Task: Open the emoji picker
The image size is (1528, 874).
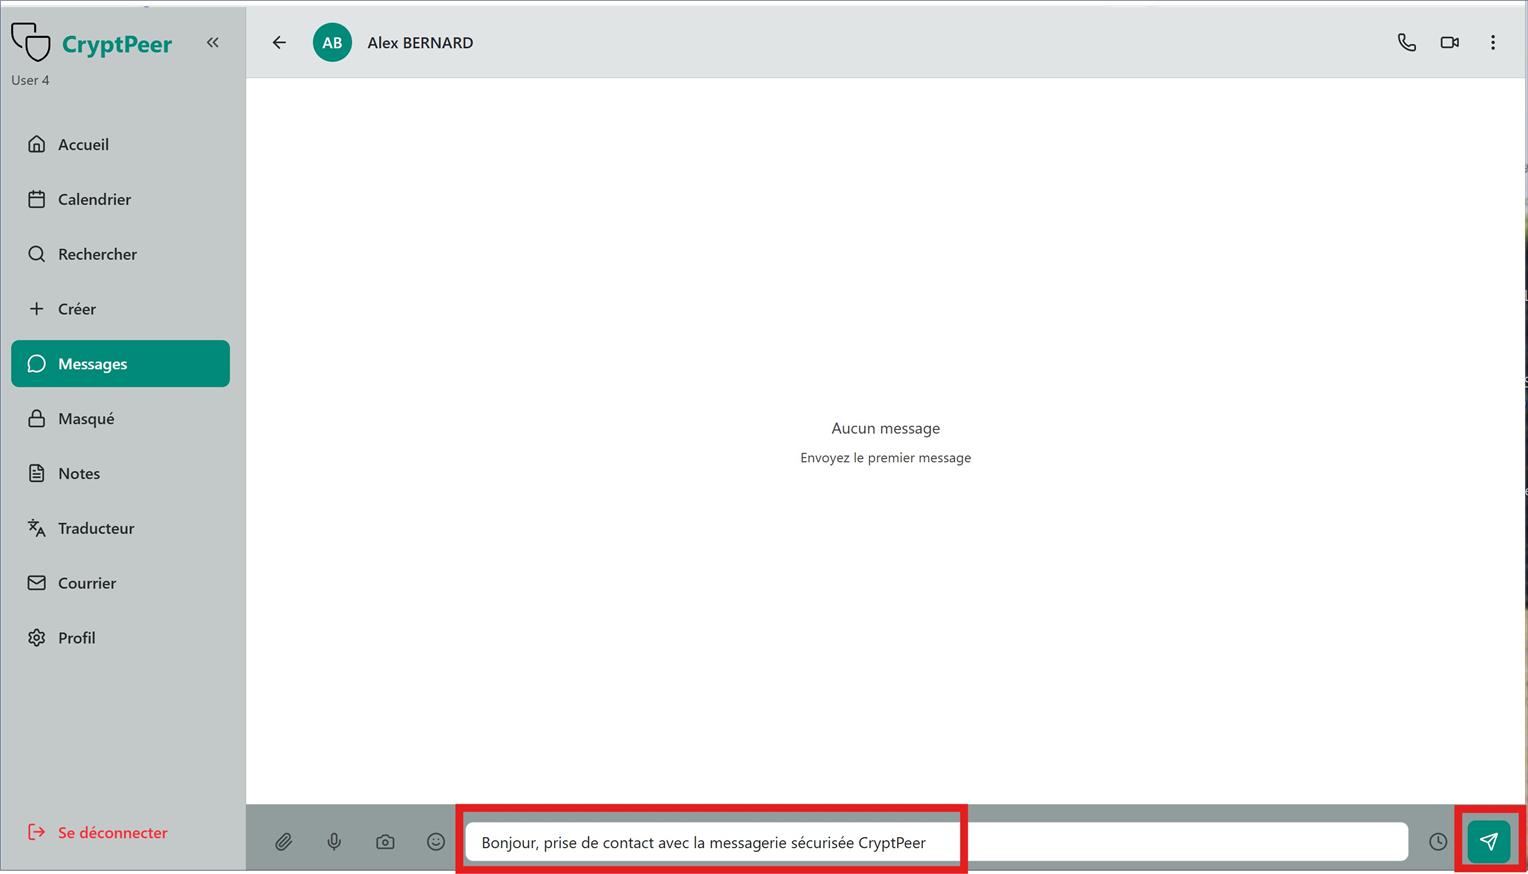Action: [436, 842]
